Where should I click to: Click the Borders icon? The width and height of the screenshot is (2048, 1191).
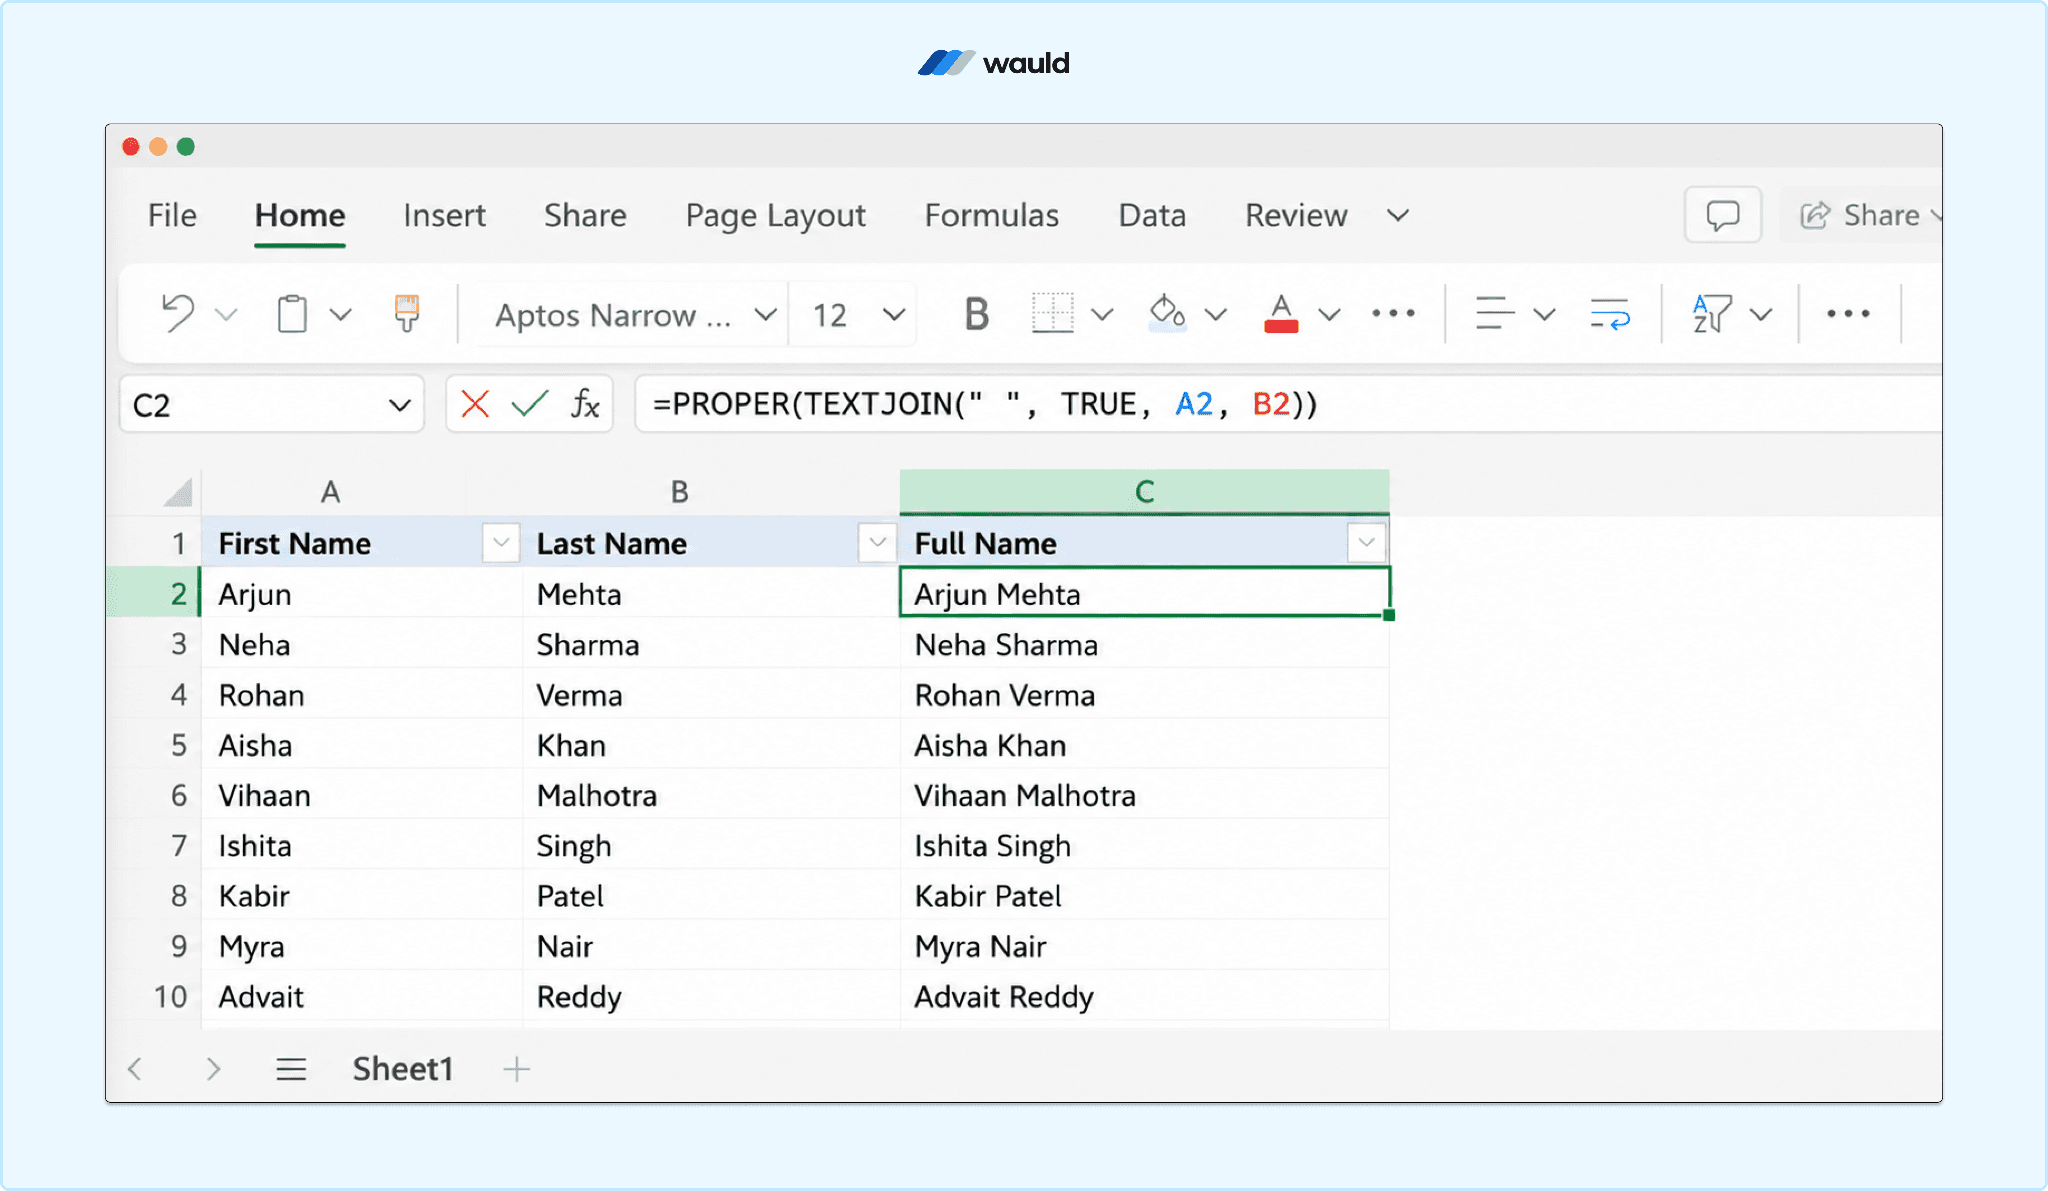coord(1052,314)
